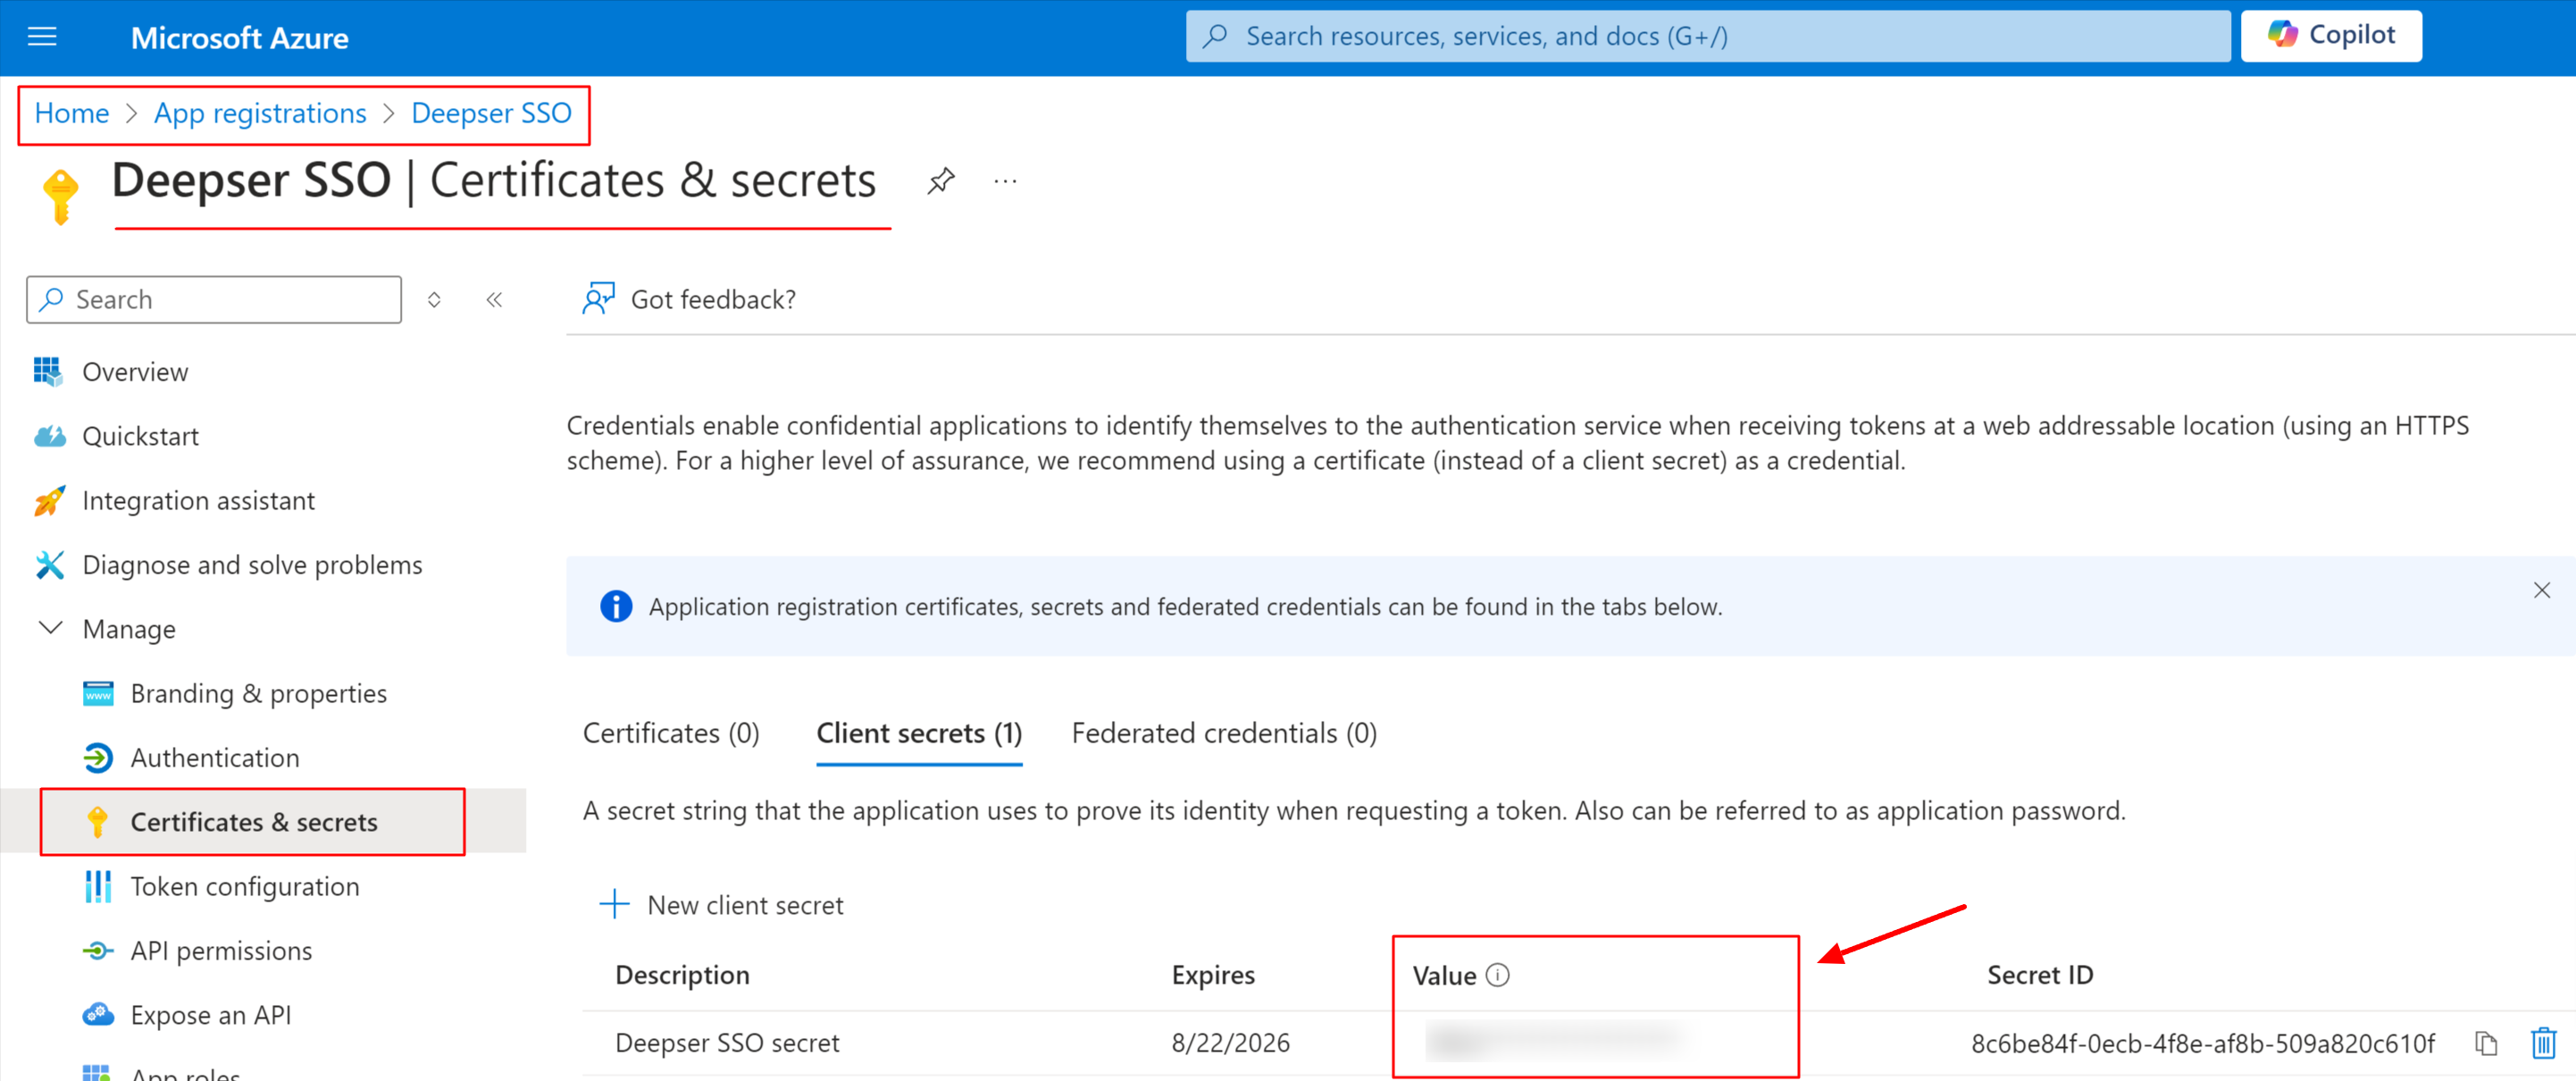
Task: Click the Branding www icon
Action: coord(98,693)
